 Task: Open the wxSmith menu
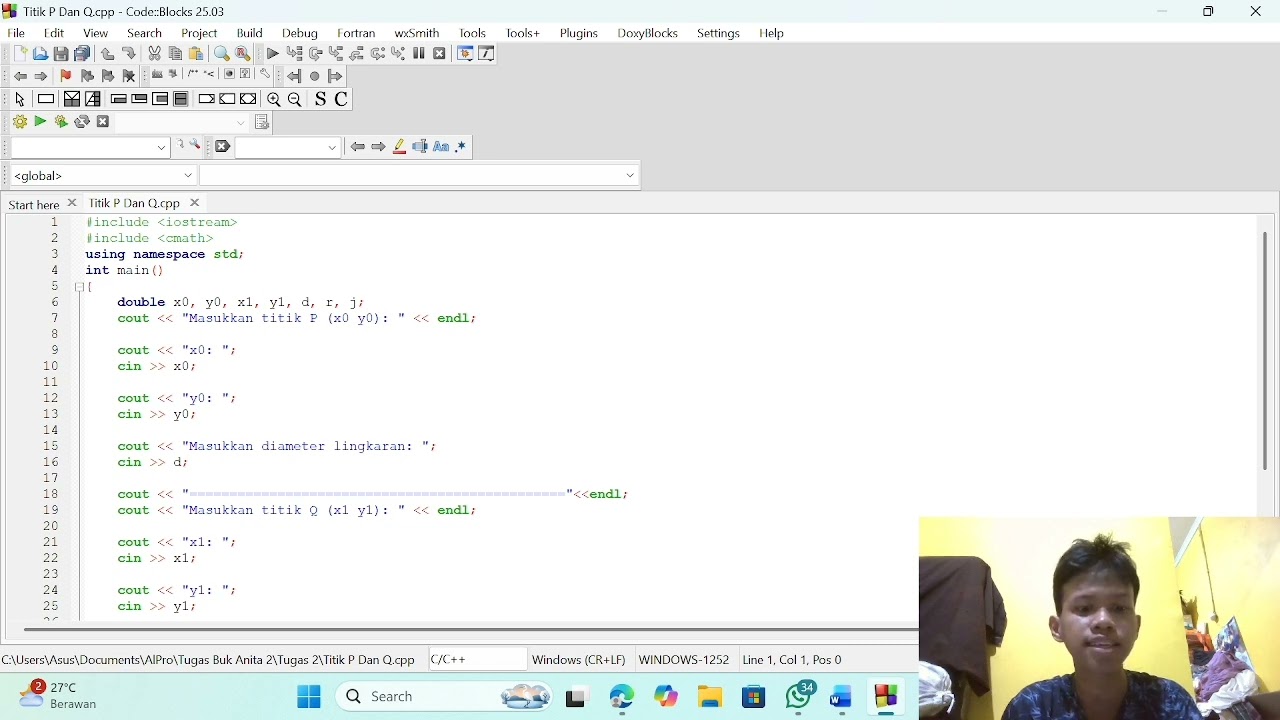point(417,33)
